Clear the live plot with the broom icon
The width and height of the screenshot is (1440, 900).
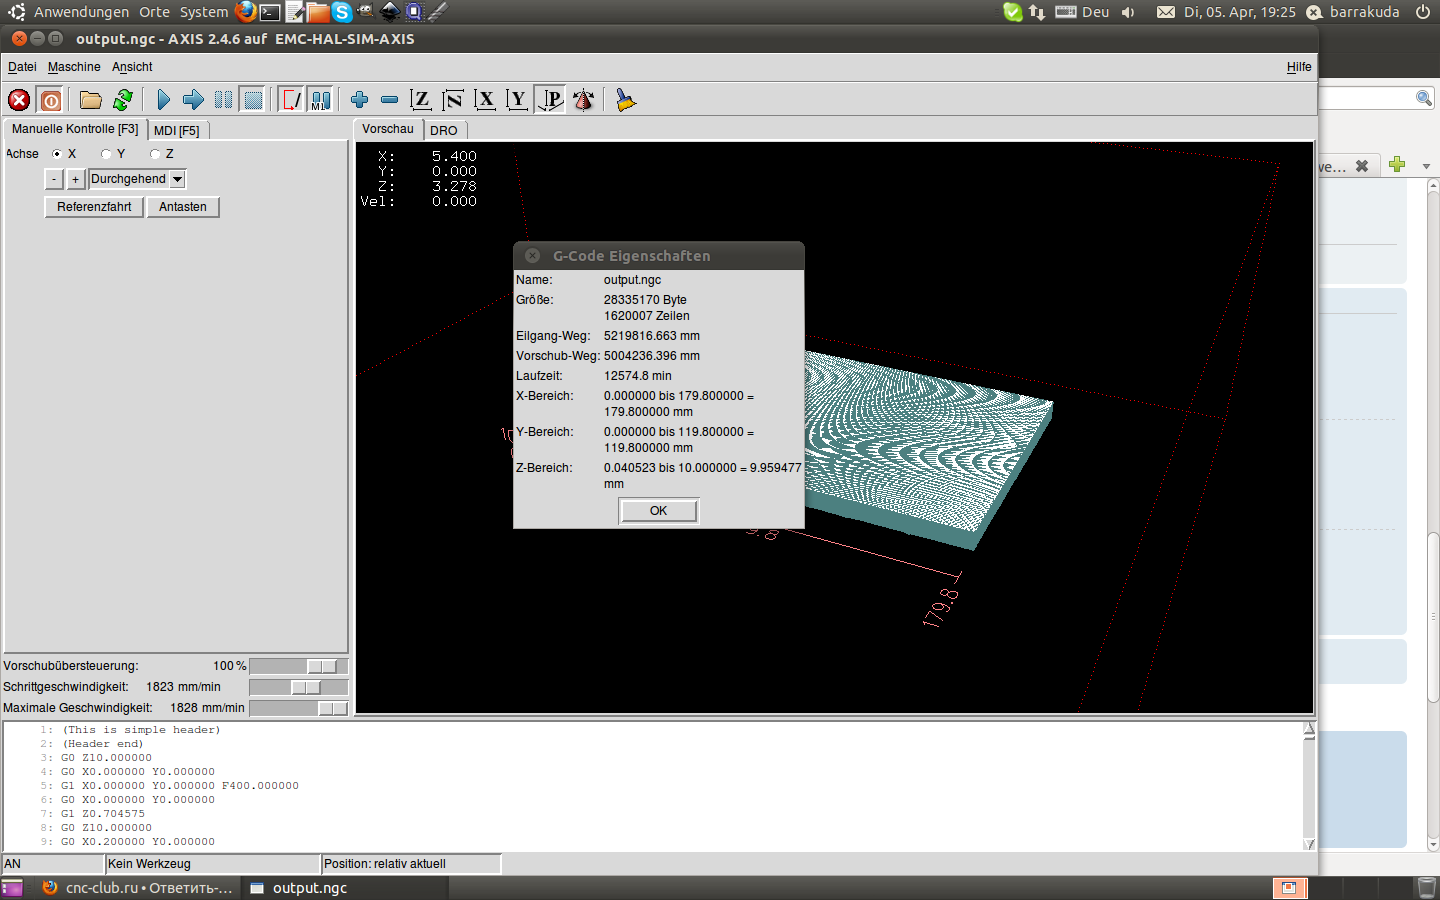coord(625,100)
